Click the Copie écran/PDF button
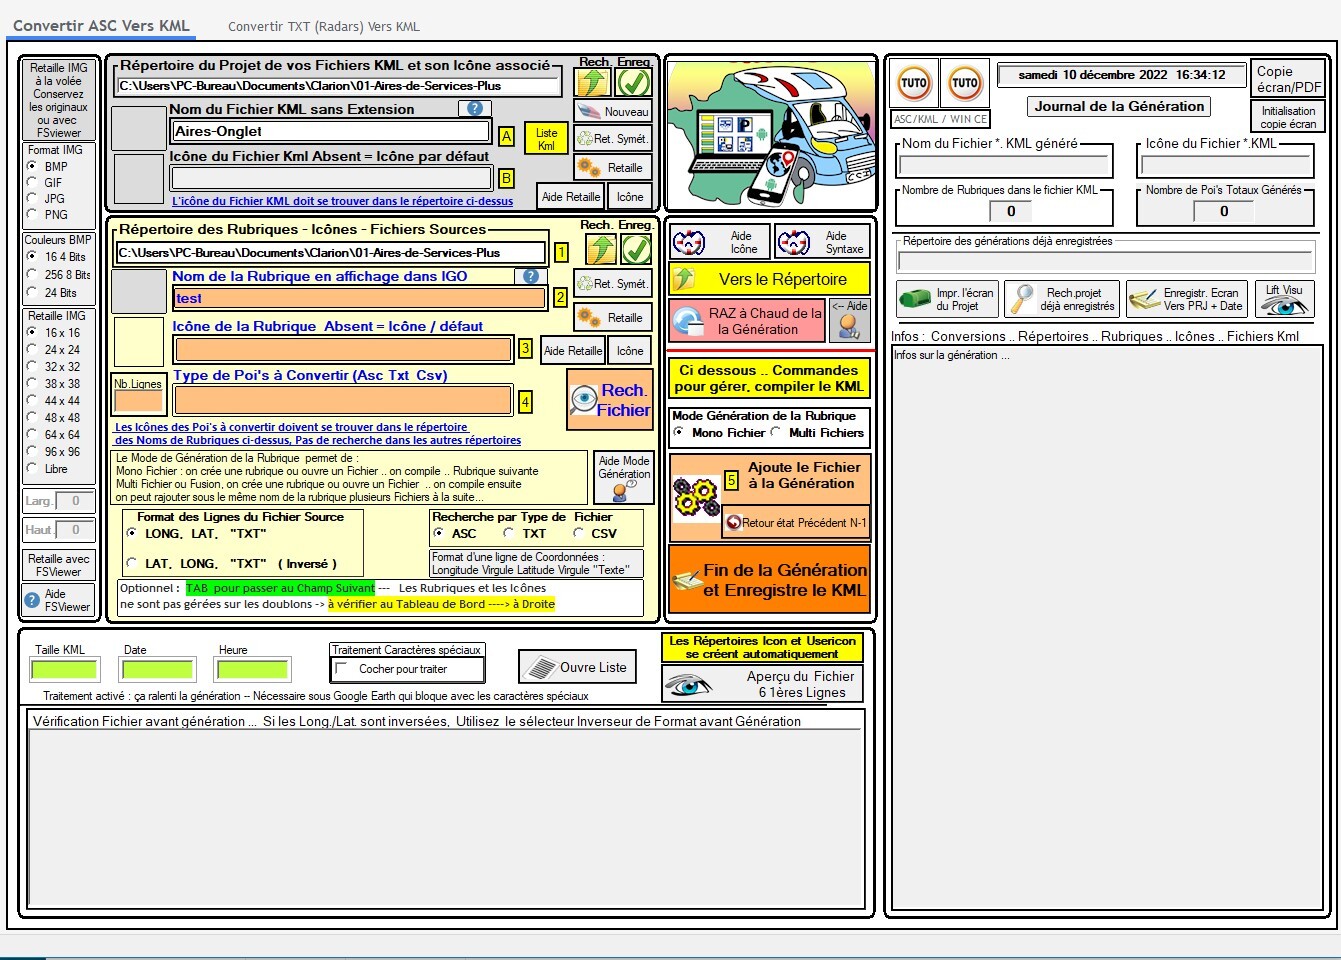The height and width of the screenshot is (960, 1341). pyautogui.click(x=1289, y=79)
